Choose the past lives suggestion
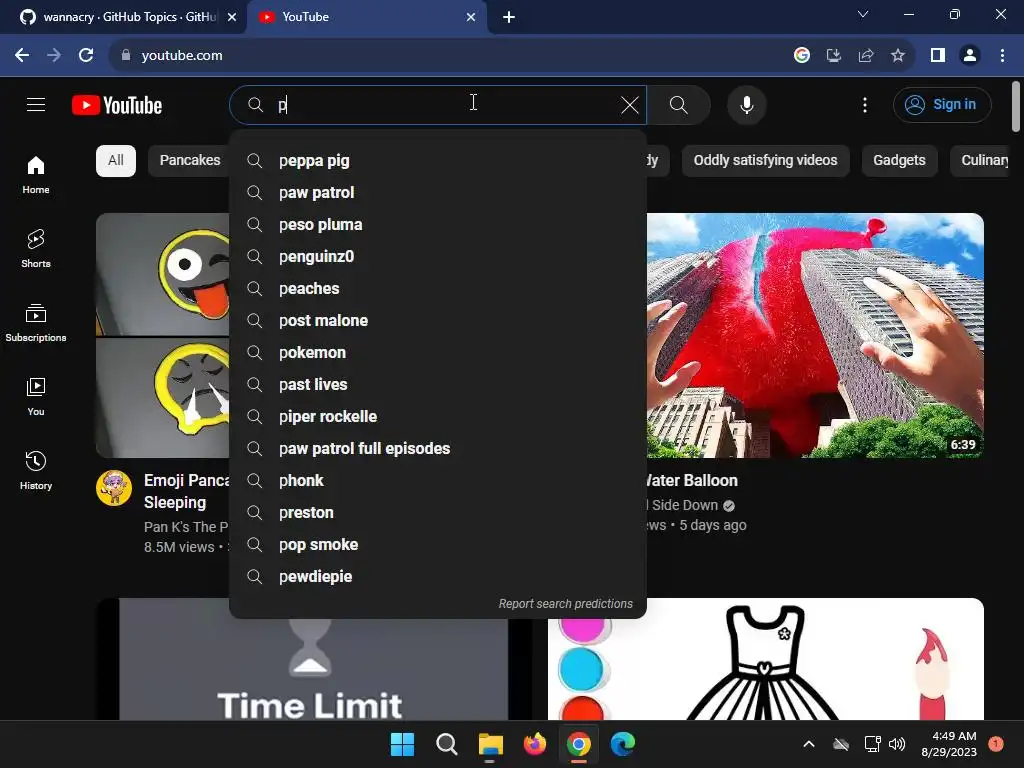The height and width of the screenshot is (768, 1024). click(x=438, y=385)
